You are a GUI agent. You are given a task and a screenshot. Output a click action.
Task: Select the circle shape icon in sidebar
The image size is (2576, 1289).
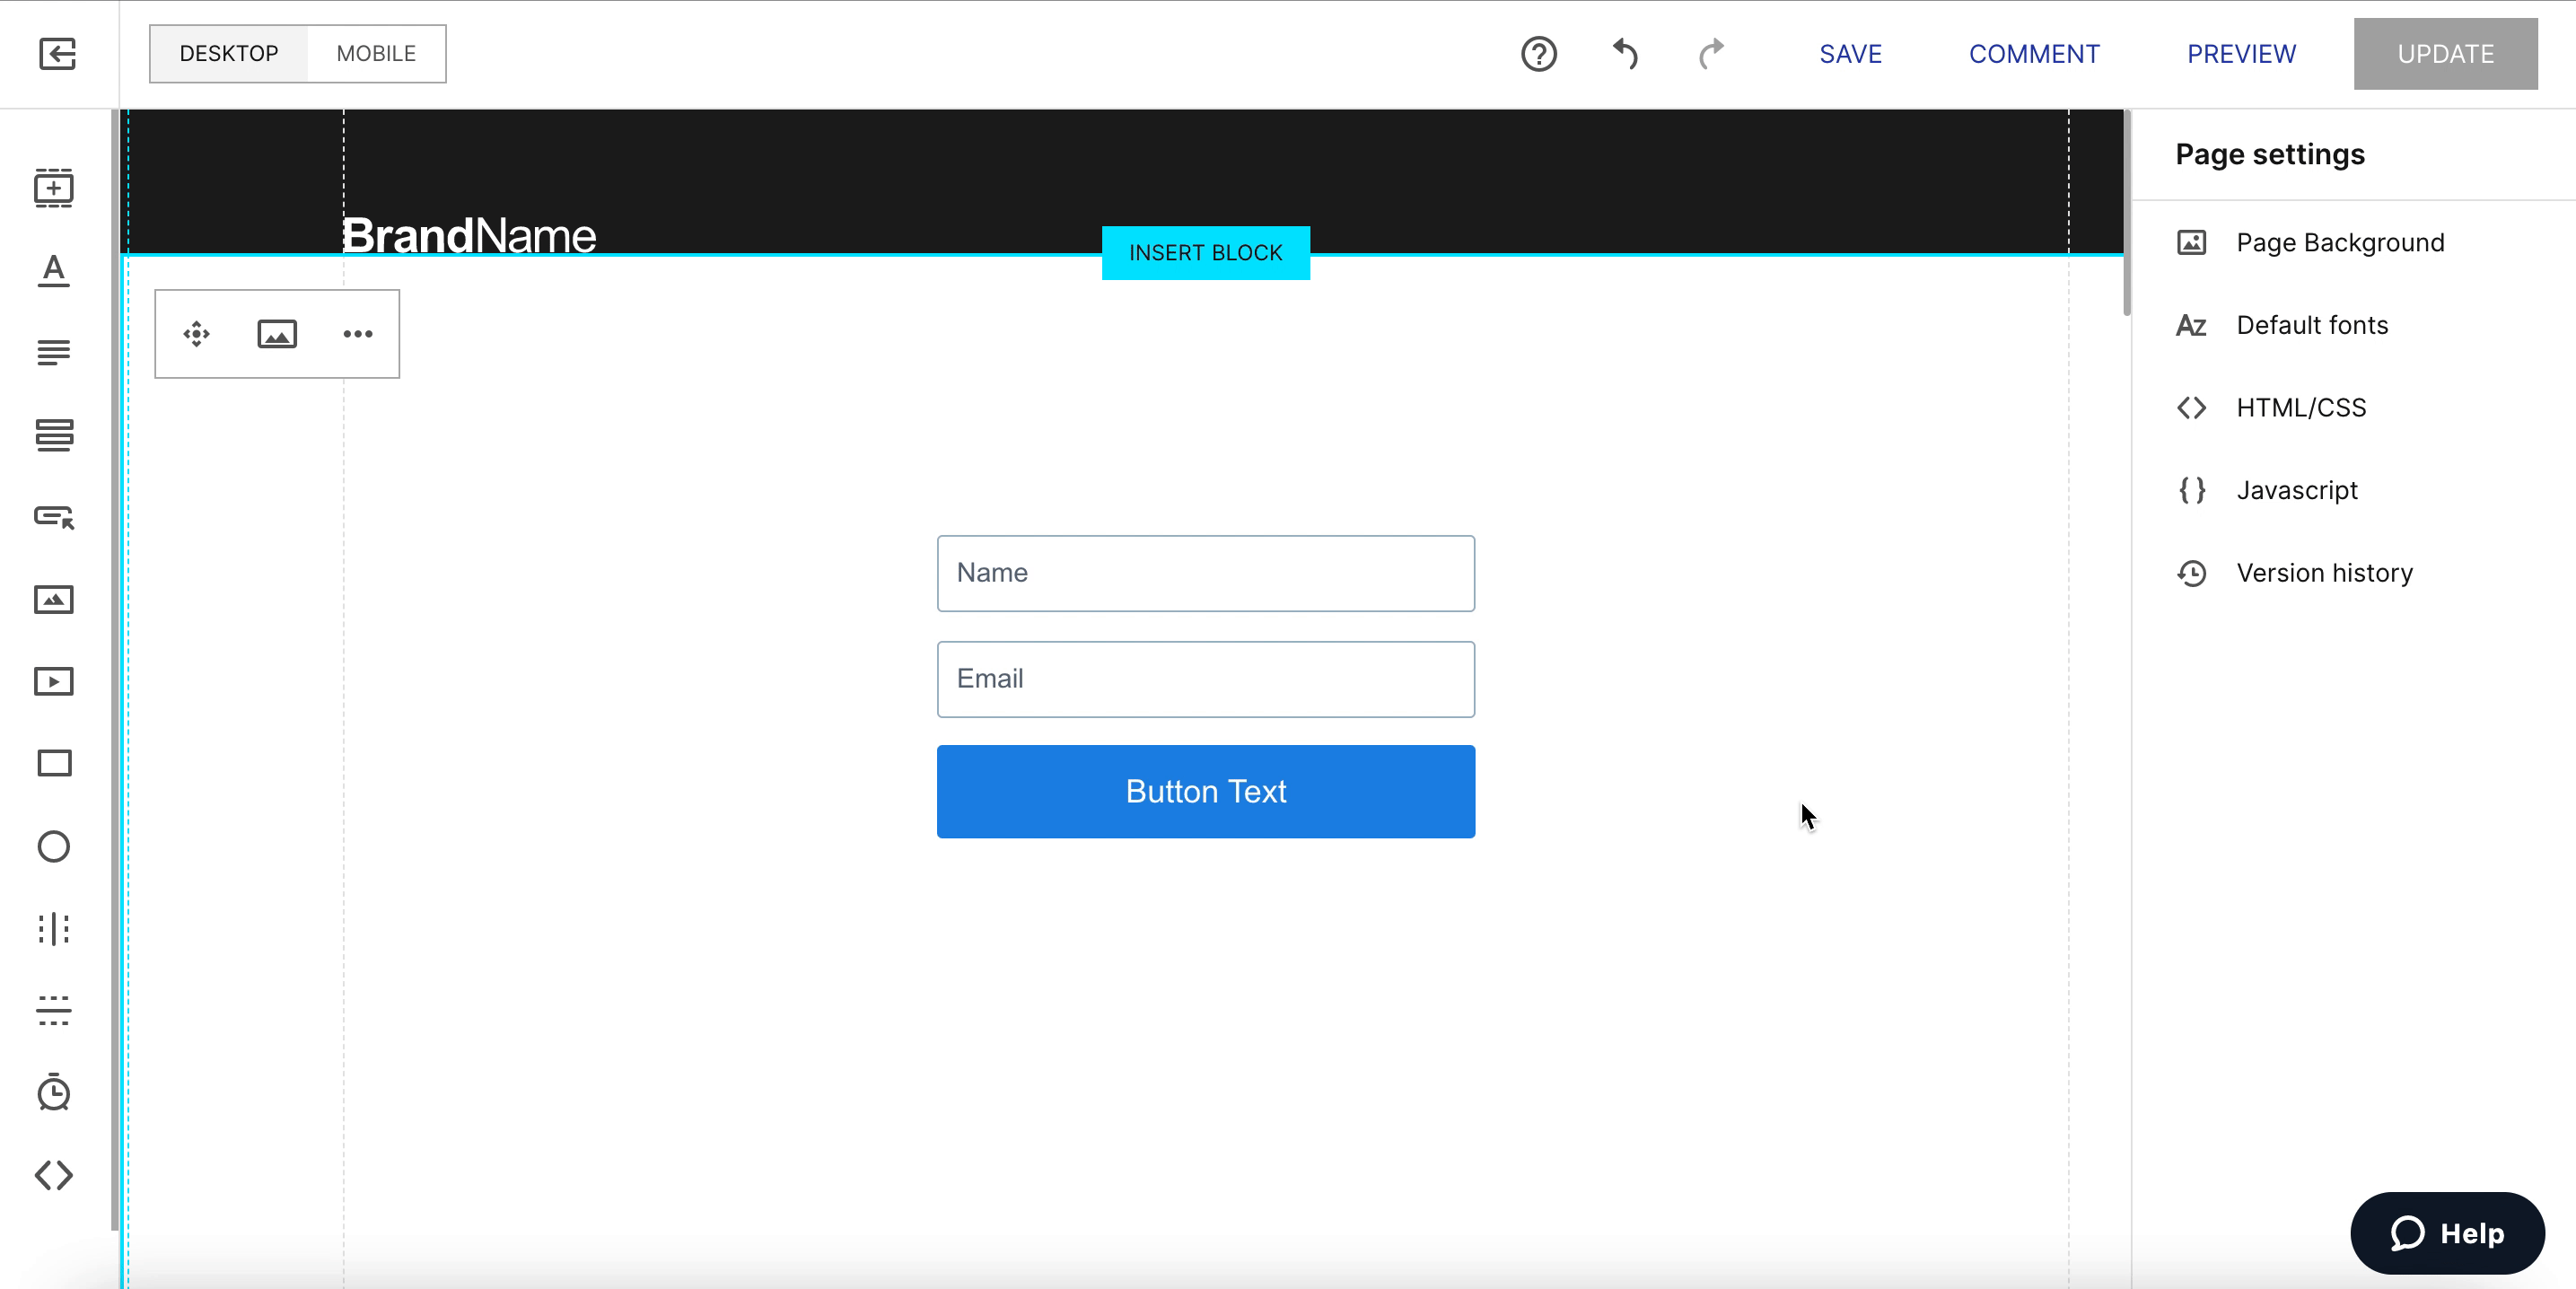point(54,847)
